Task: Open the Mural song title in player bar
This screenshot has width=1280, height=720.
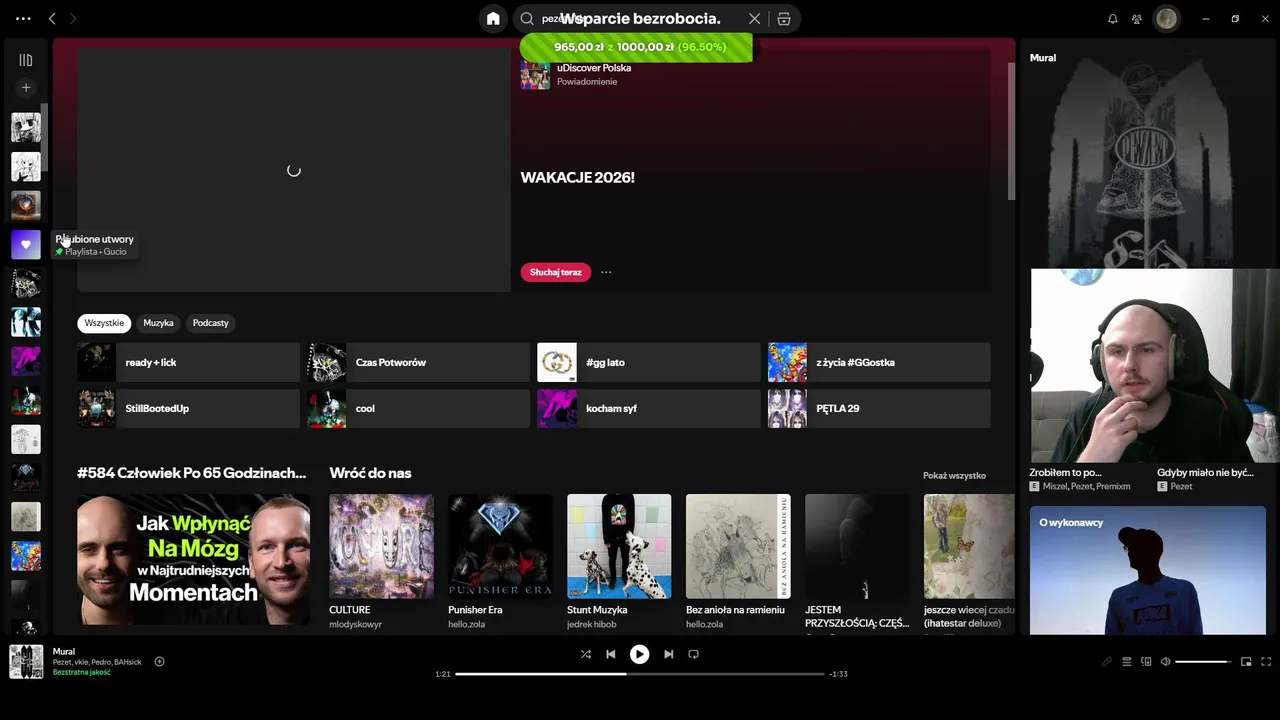Action: 64,651
